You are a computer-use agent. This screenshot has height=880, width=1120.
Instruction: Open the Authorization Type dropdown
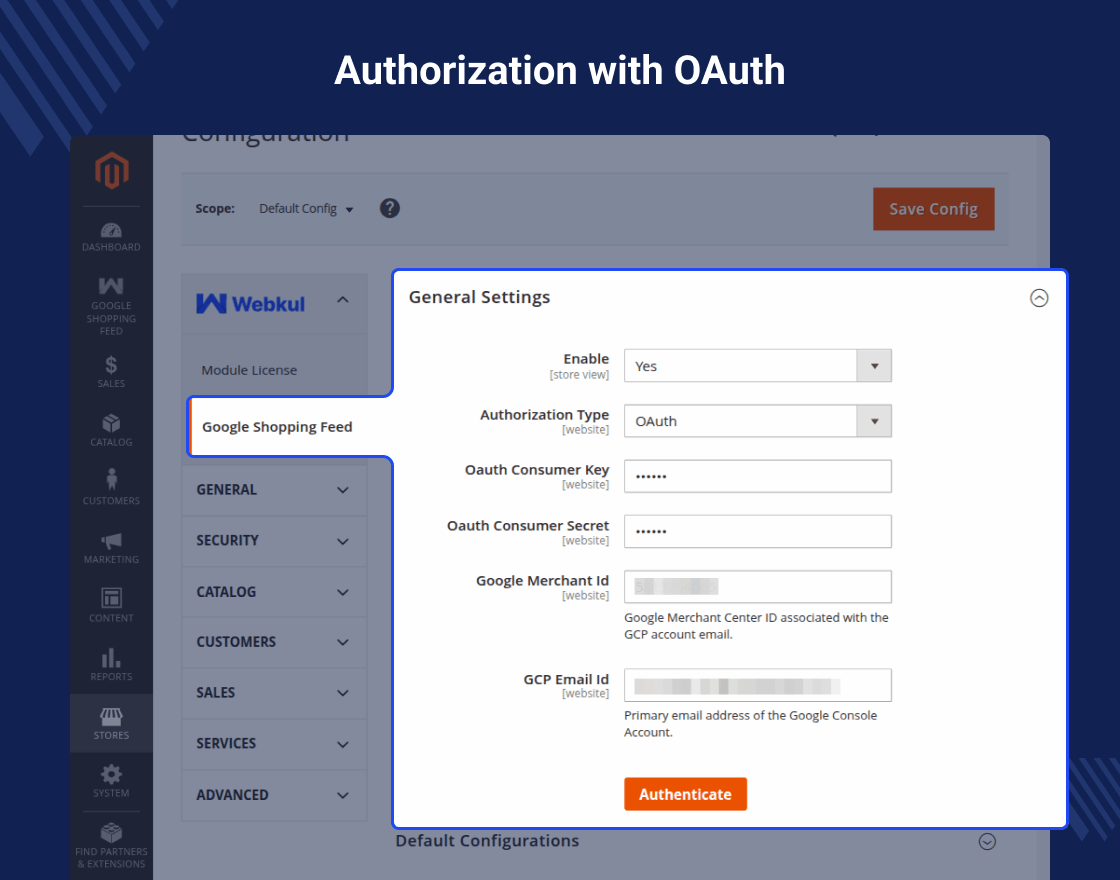click(x=757, y=421)
